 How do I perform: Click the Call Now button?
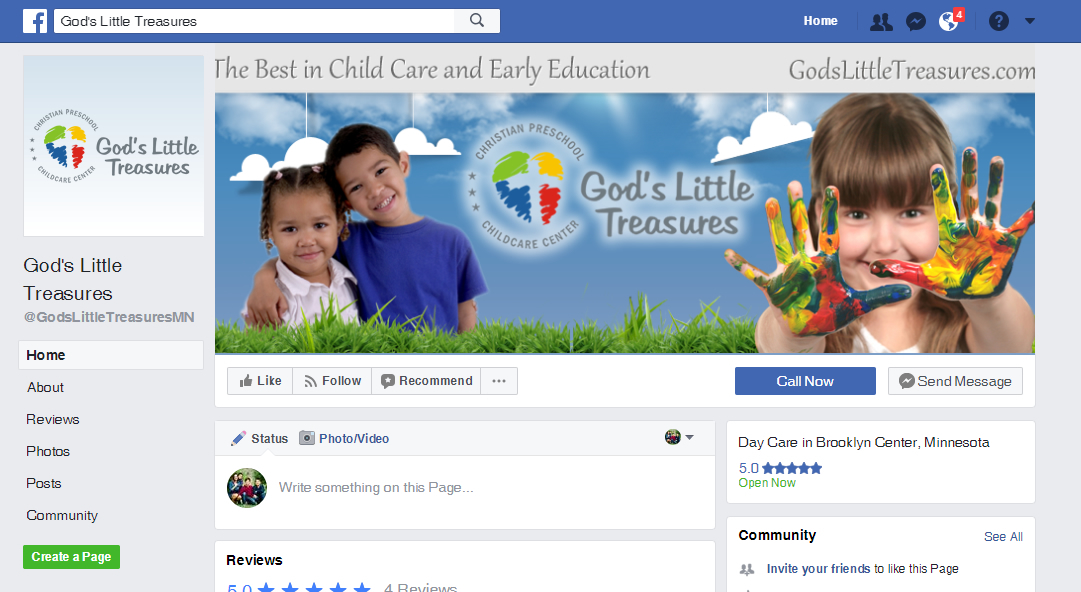tap(805, 381)
